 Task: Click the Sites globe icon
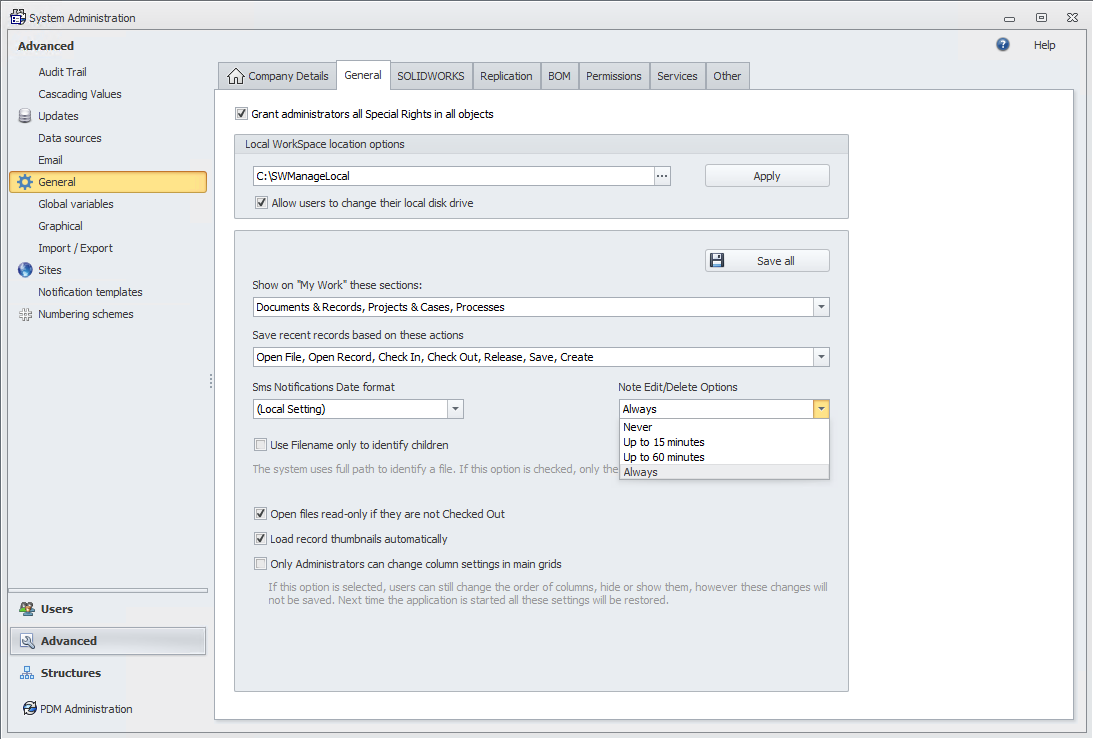pyautogui.click(x=26, y=270)
